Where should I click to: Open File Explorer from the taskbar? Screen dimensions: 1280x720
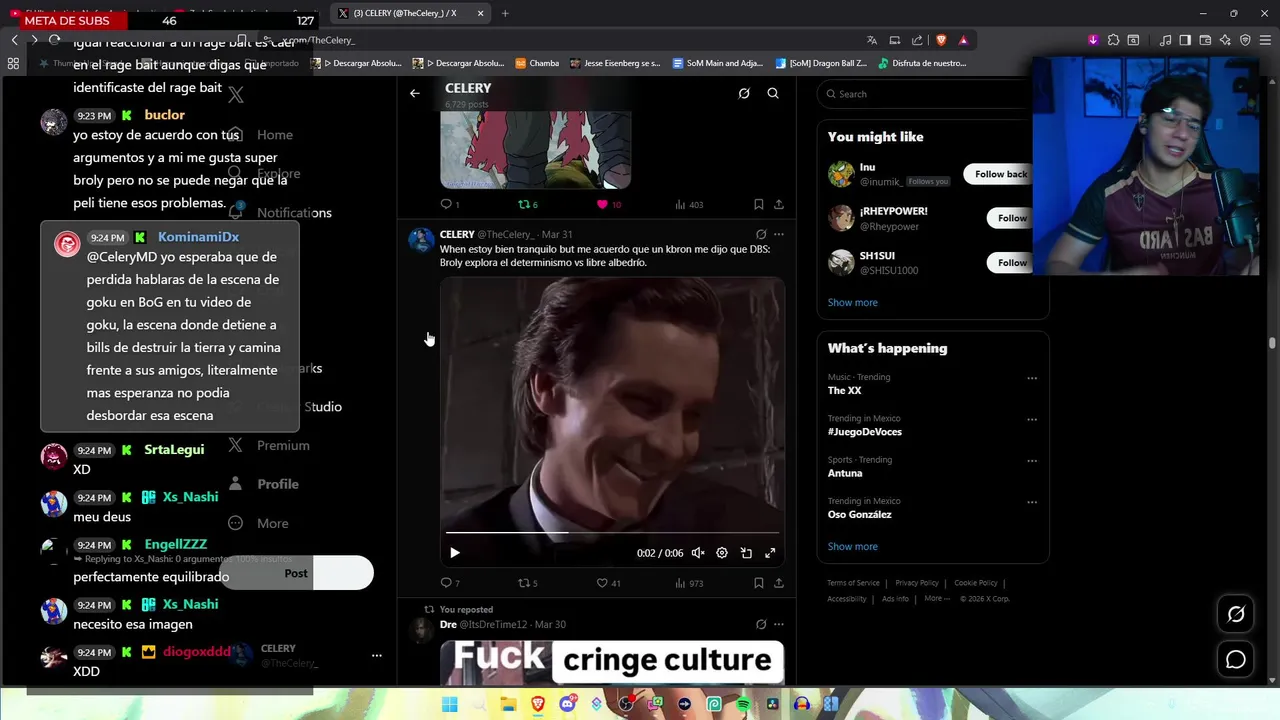pos(508,704)
